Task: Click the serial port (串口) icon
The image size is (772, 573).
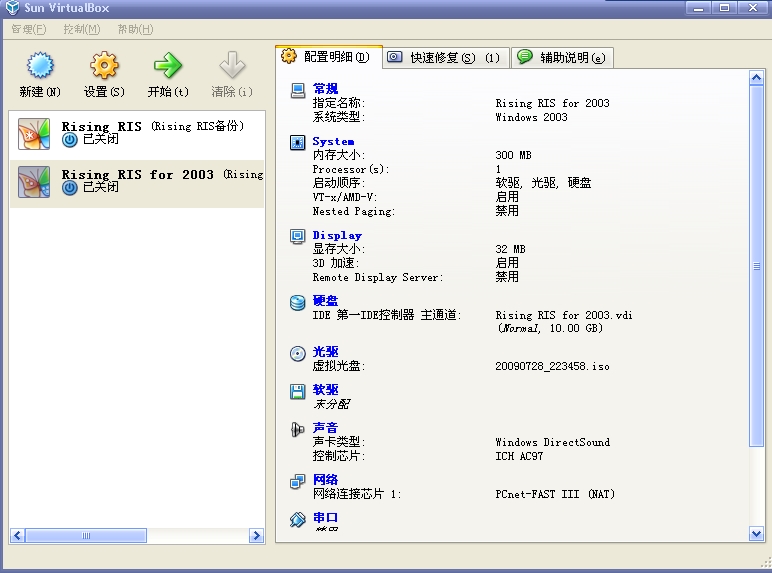Action: 297,519
